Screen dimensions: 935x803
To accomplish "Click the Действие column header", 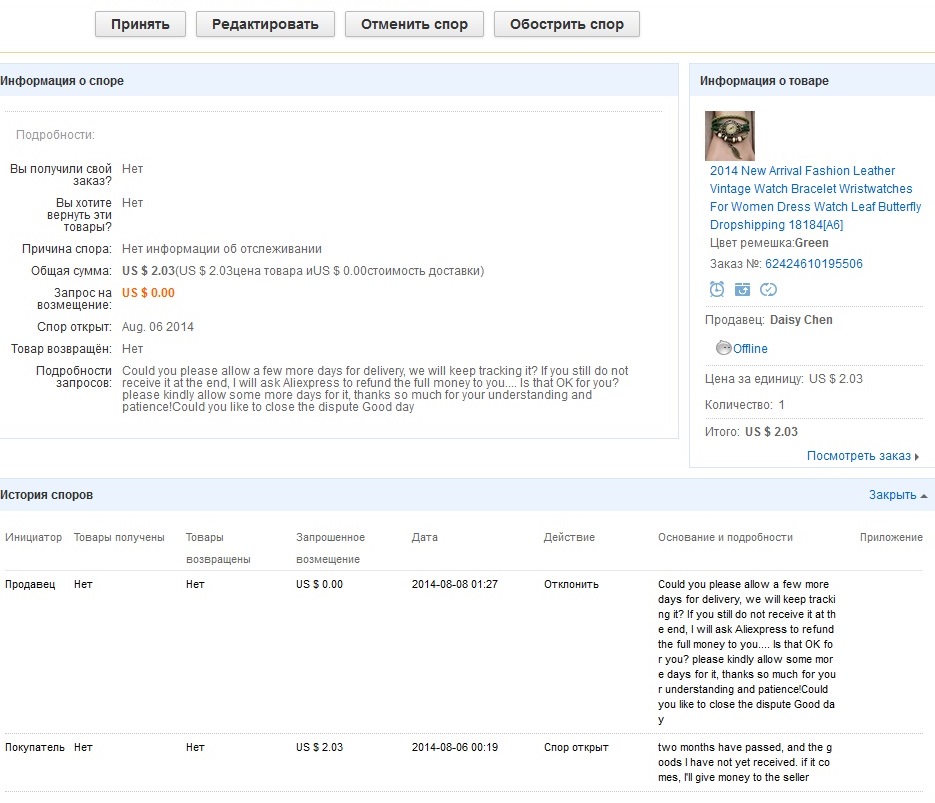I will (569, 537).
